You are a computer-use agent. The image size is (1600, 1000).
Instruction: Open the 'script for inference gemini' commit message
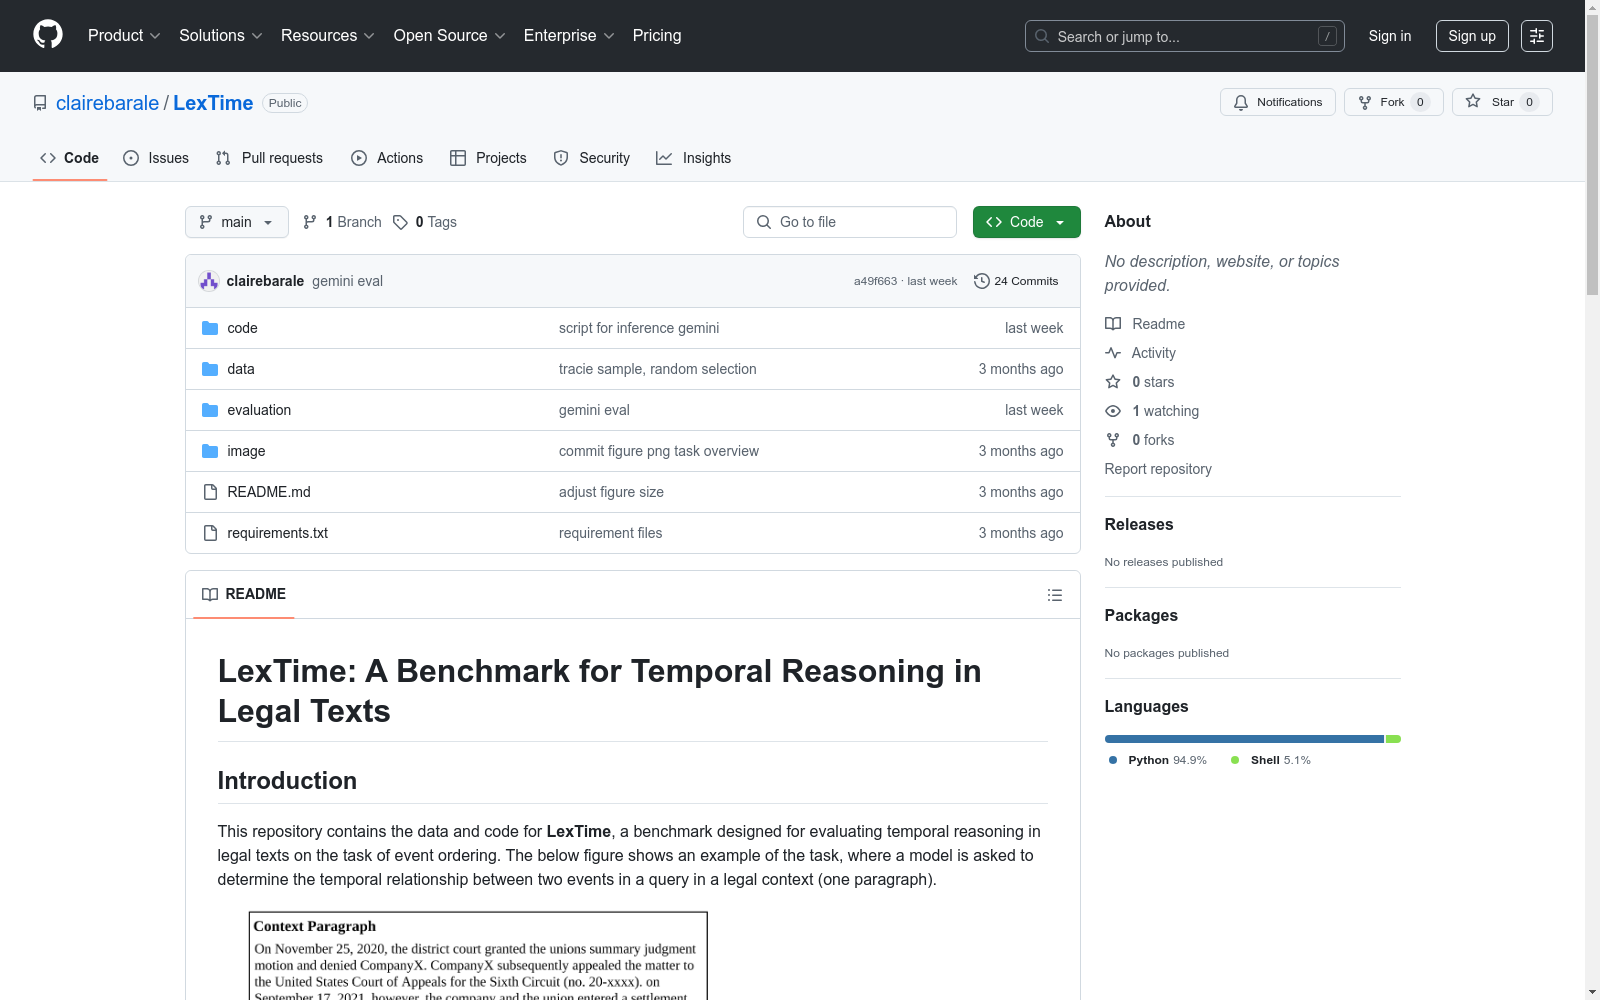[639, 328]
